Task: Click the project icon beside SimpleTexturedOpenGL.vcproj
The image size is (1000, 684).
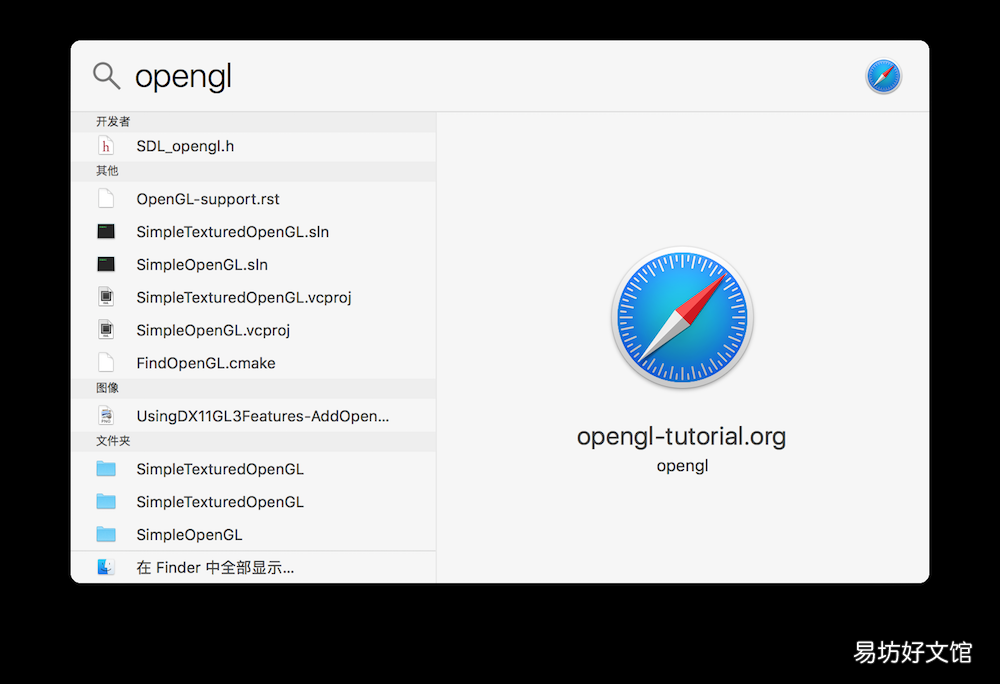Action: point(106,297)
